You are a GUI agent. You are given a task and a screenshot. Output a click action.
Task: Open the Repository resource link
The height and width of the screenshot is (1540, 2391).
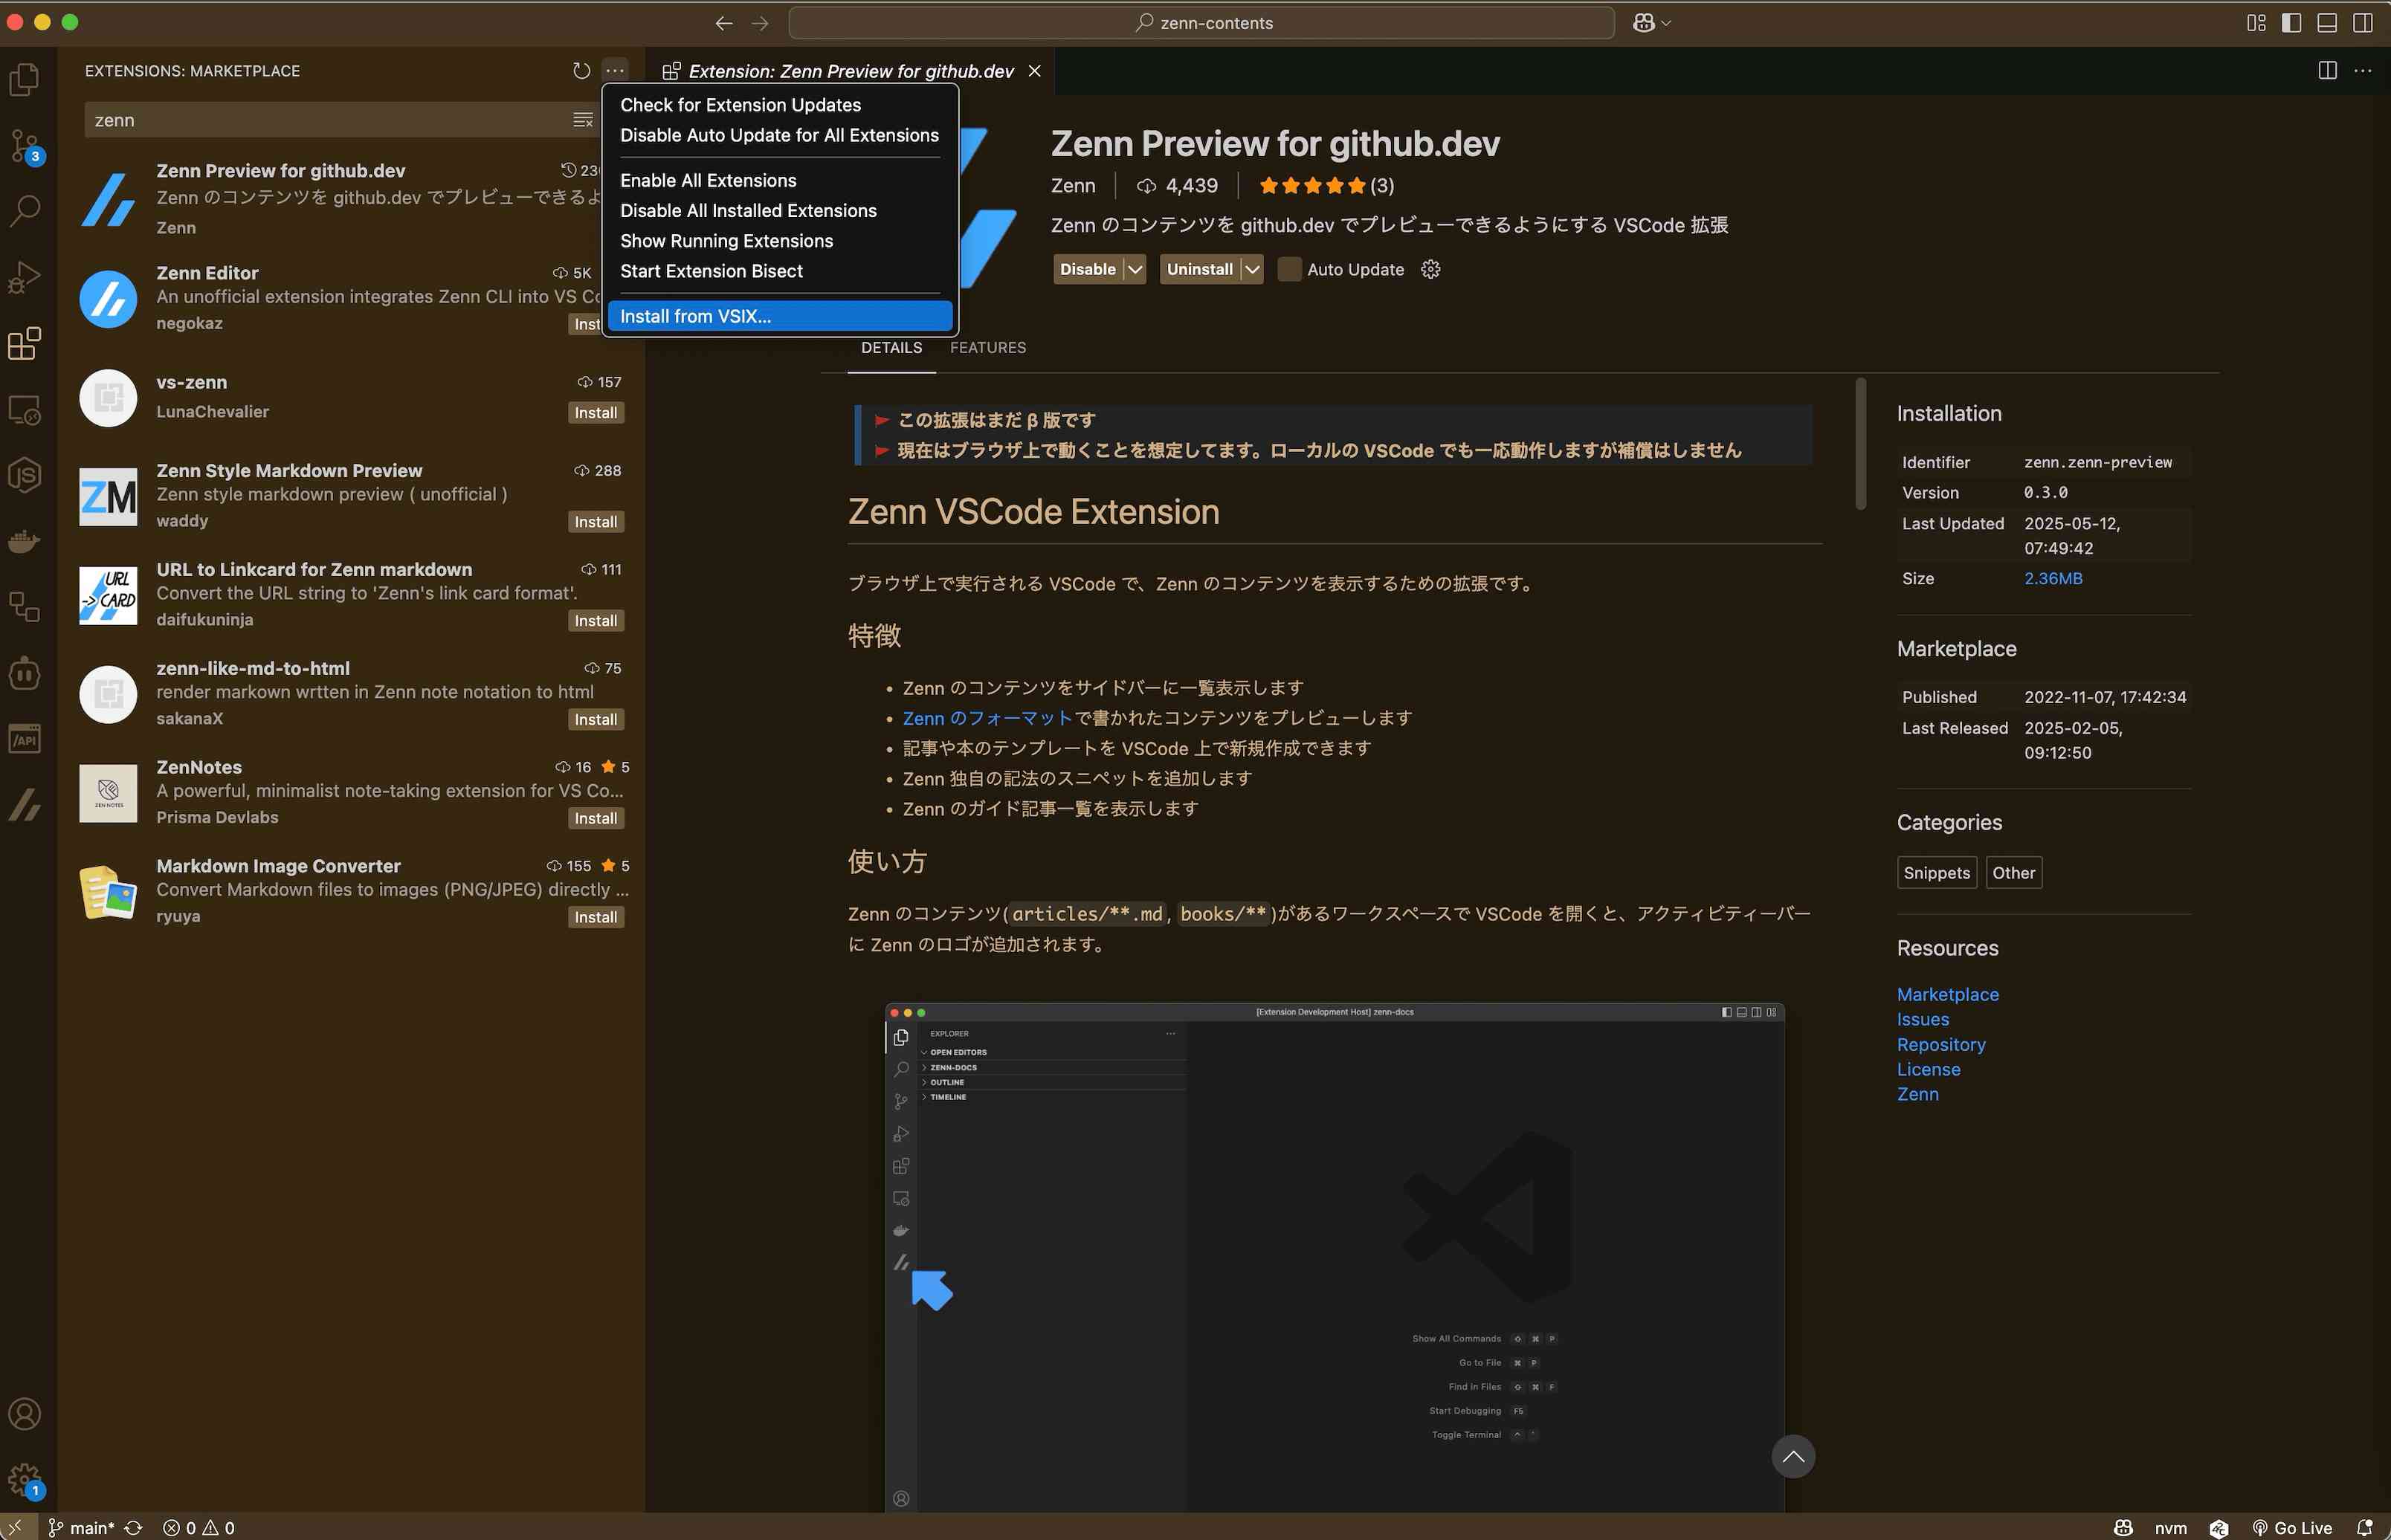click(x=1940, y=1044)
